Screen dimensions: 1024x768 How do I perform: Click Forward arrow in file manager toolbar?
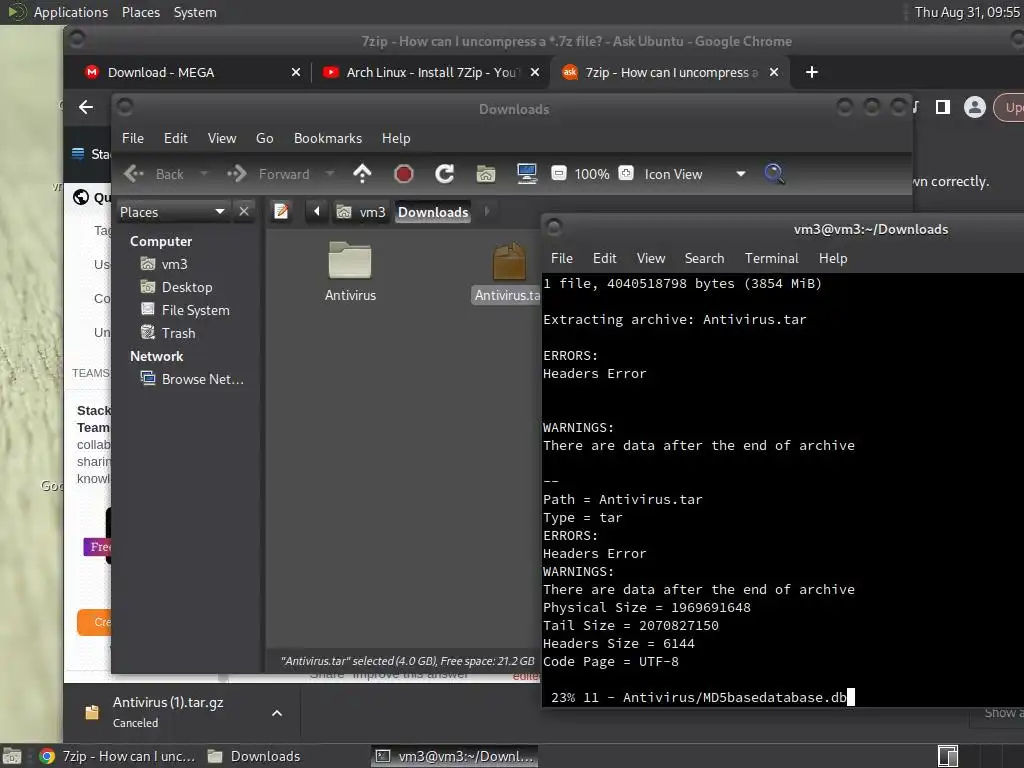point(268,174)
